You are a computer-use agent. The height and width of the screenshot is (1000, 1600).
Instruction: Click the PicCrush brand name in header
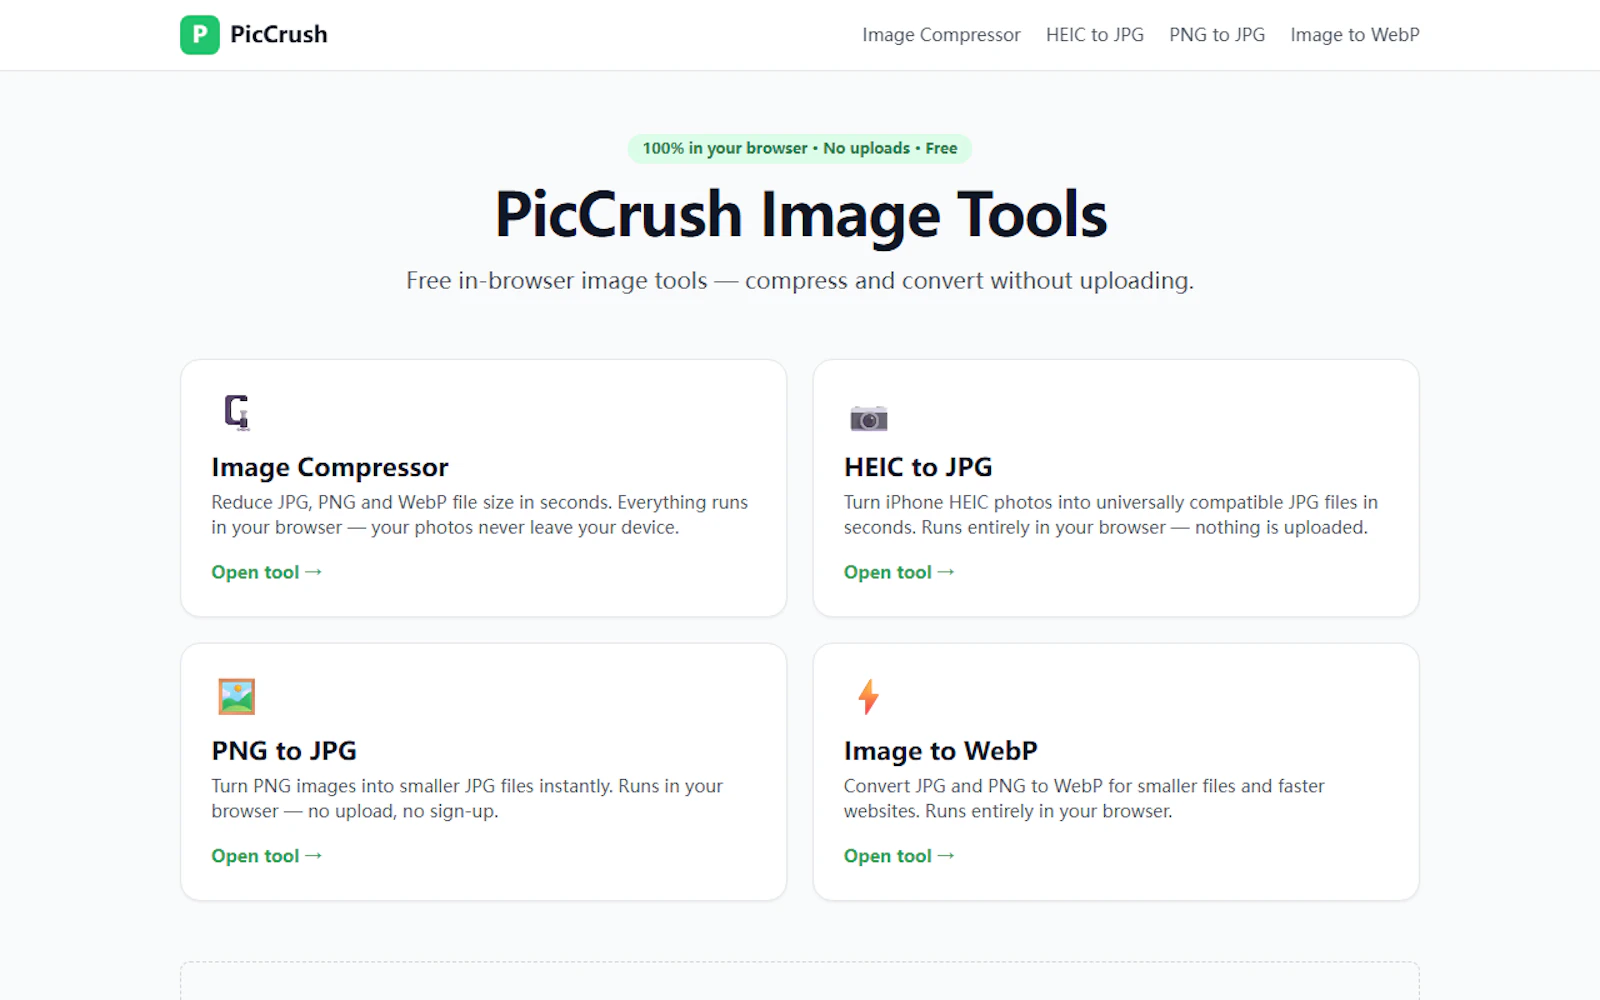point(279,34)
